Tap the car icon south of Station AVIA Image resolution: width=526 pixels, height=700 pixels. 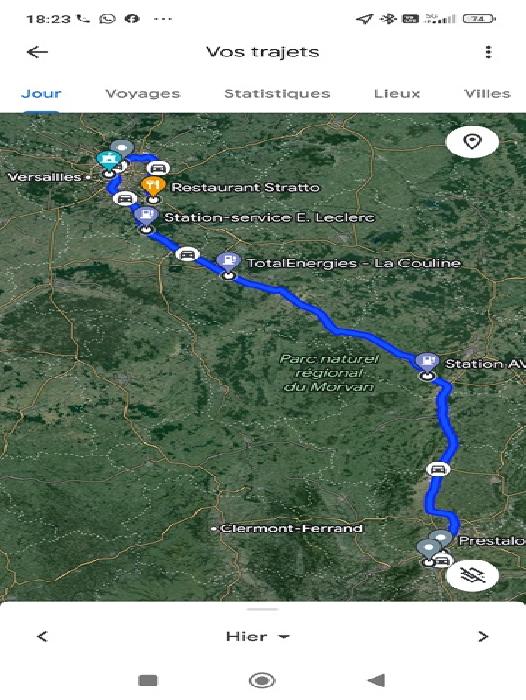click(438, 469)
